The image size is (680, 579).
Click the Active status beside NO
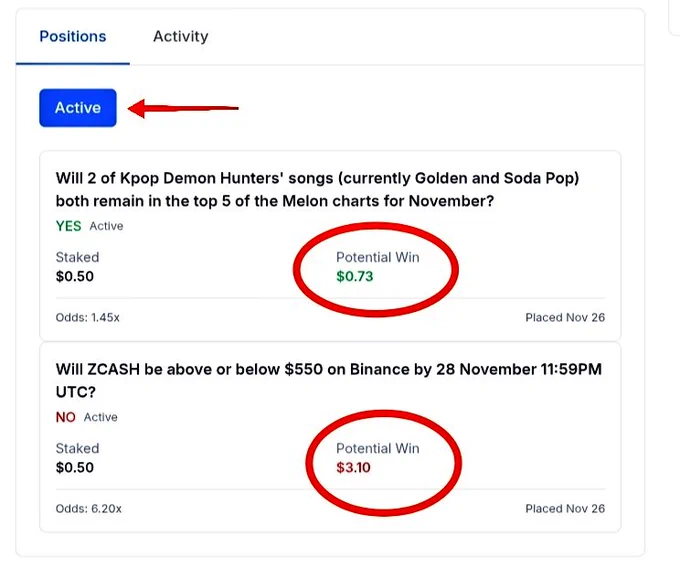pos(101,417)
